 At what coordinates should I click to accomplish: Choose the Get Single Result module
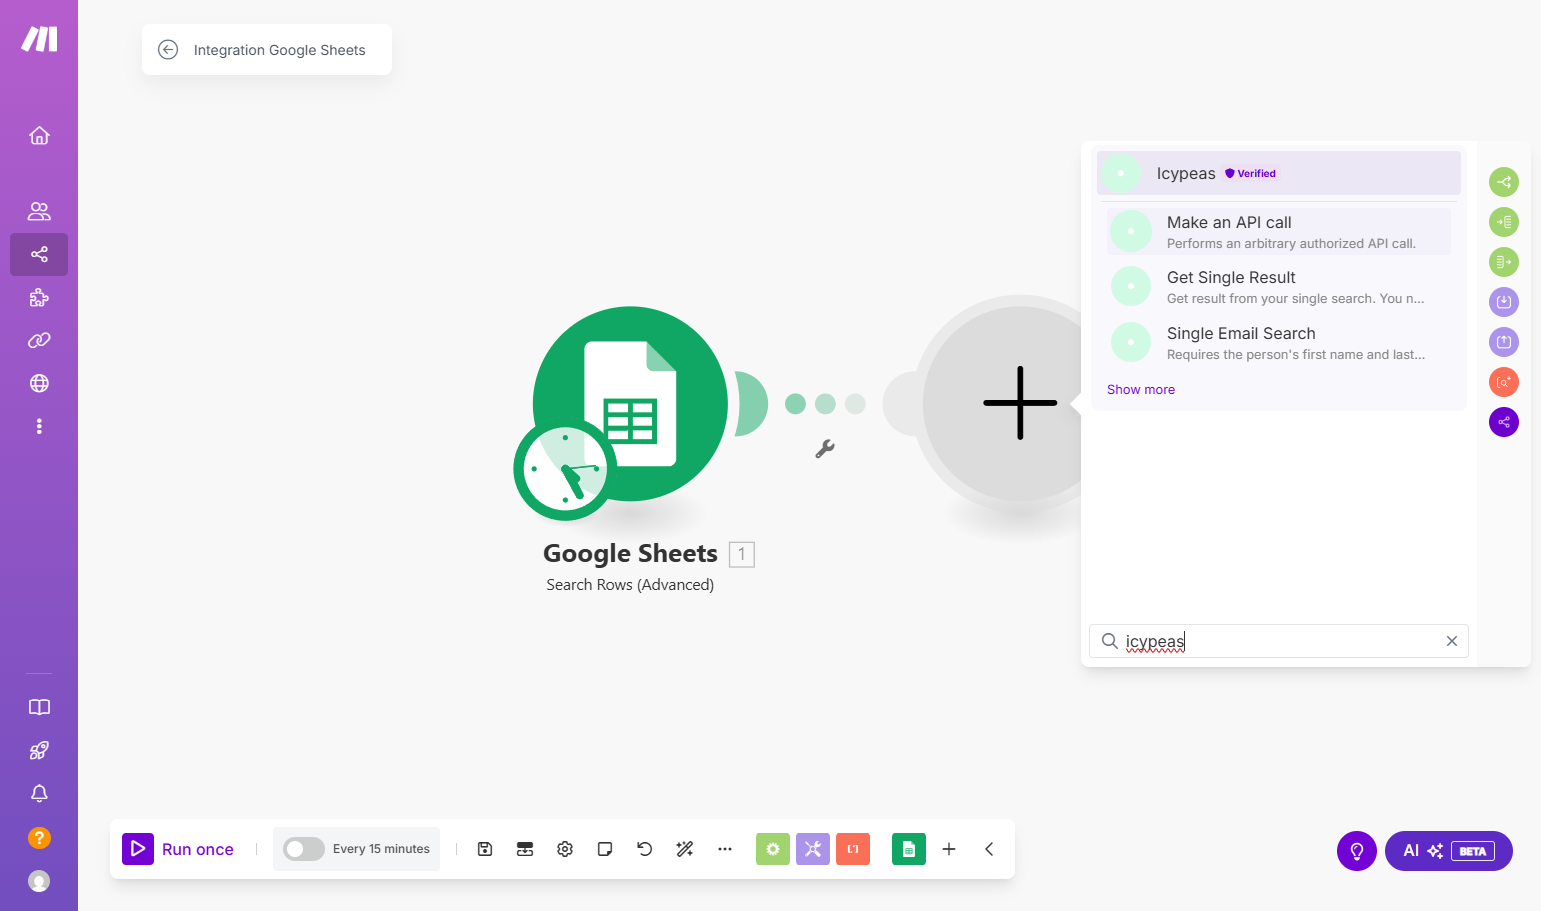click(x=1278, y=287)
